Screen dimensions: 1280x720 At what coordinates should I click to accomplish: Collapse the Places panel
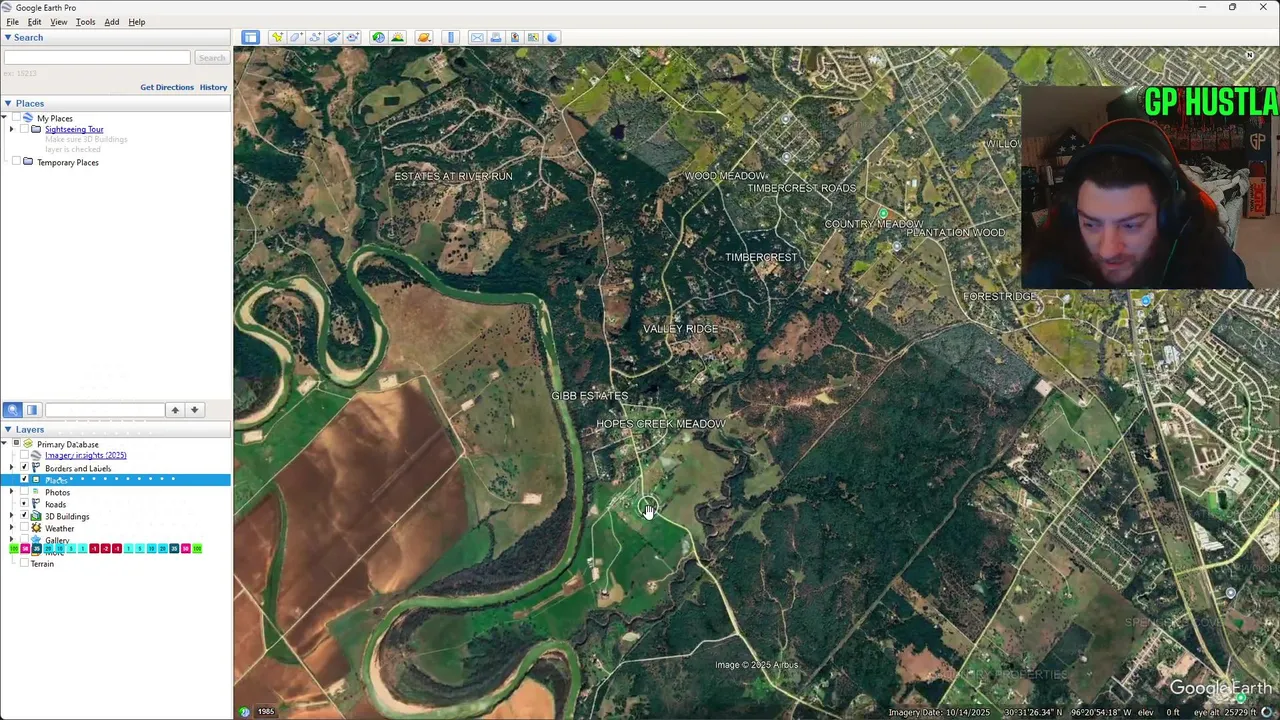pyautogui.click(x=8, y=103)
